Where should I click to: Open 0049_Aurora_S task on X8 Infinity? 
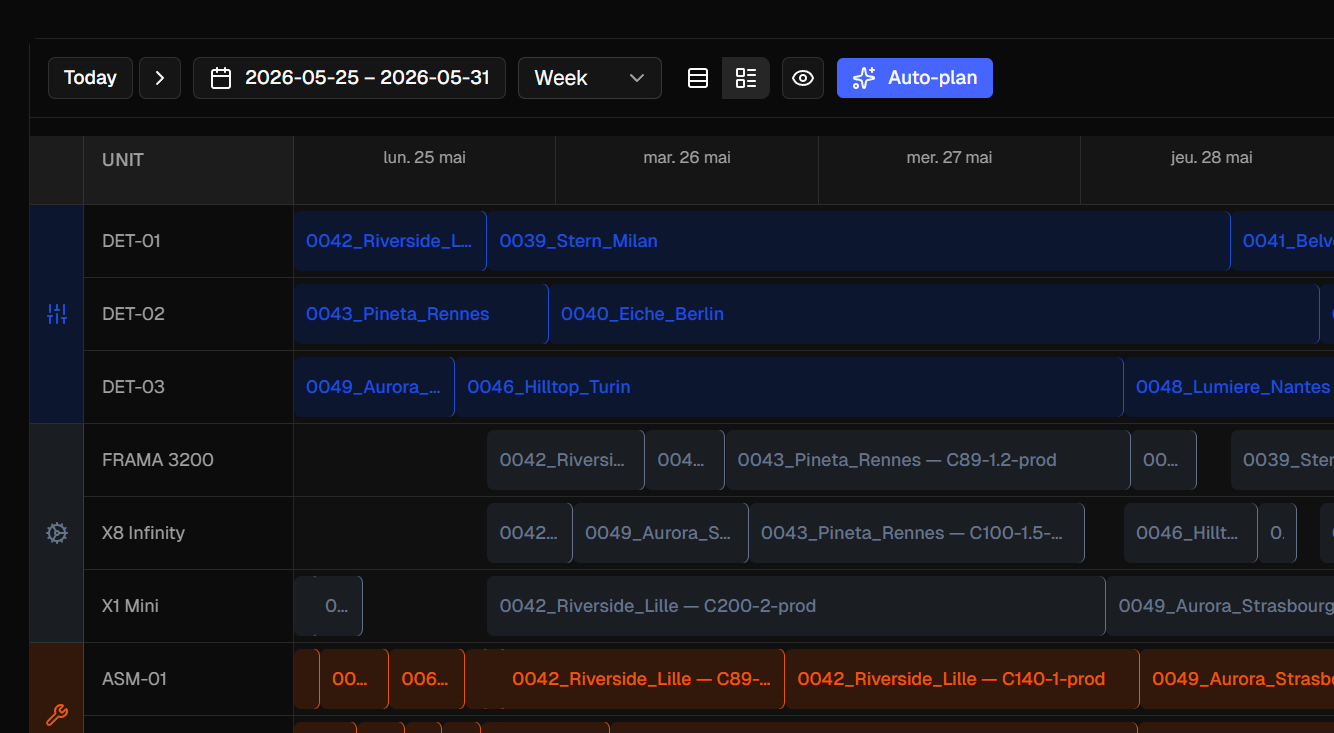(x=660, y=533)
